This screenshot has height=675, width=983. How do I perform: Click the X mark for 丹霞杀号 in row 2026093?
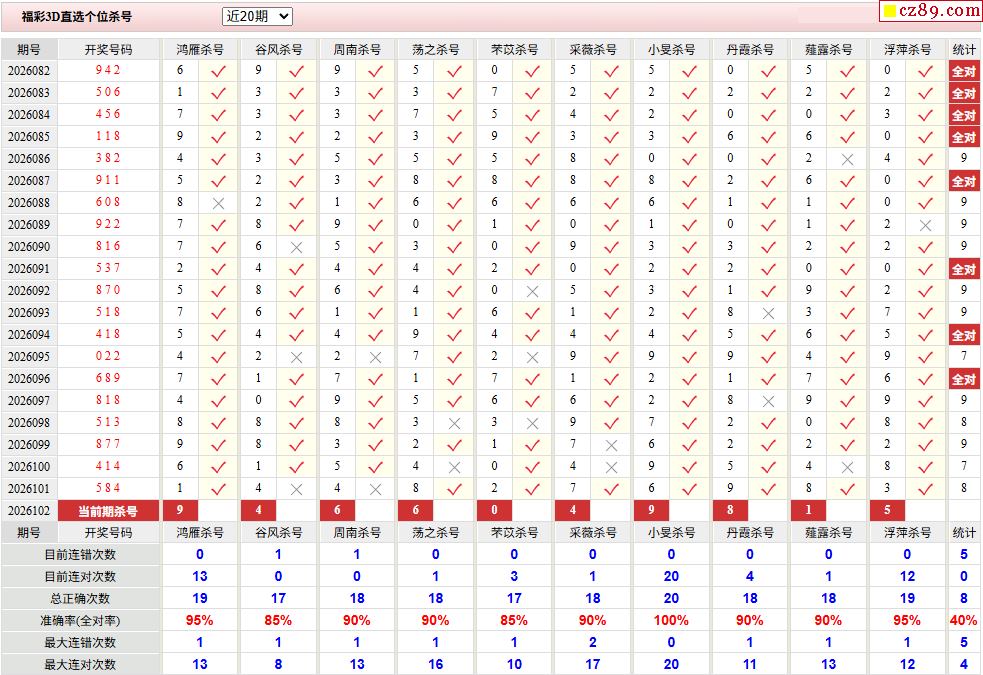[768, 313]
